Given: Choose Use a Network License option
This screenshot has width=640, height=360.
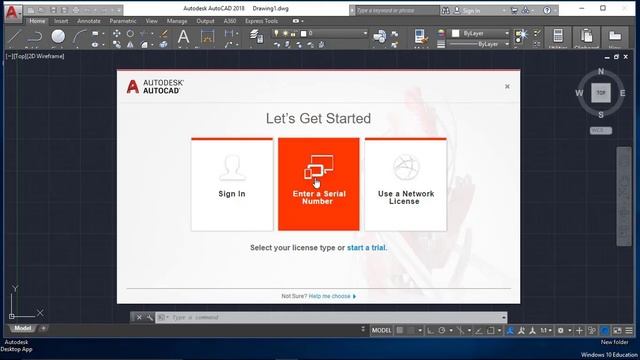Looking at the screenshot, I should [406, 184].
